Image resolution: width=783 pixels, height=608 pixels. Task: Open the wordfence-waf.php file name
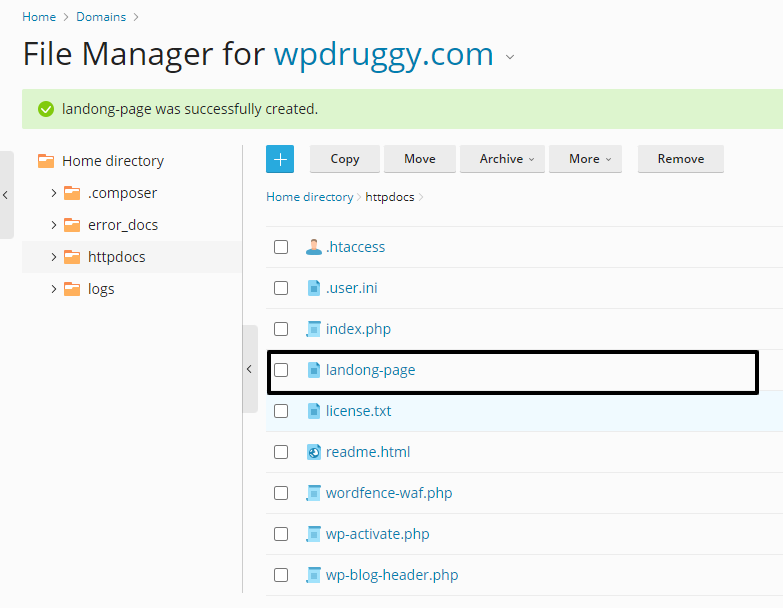[x=389, y=493]
